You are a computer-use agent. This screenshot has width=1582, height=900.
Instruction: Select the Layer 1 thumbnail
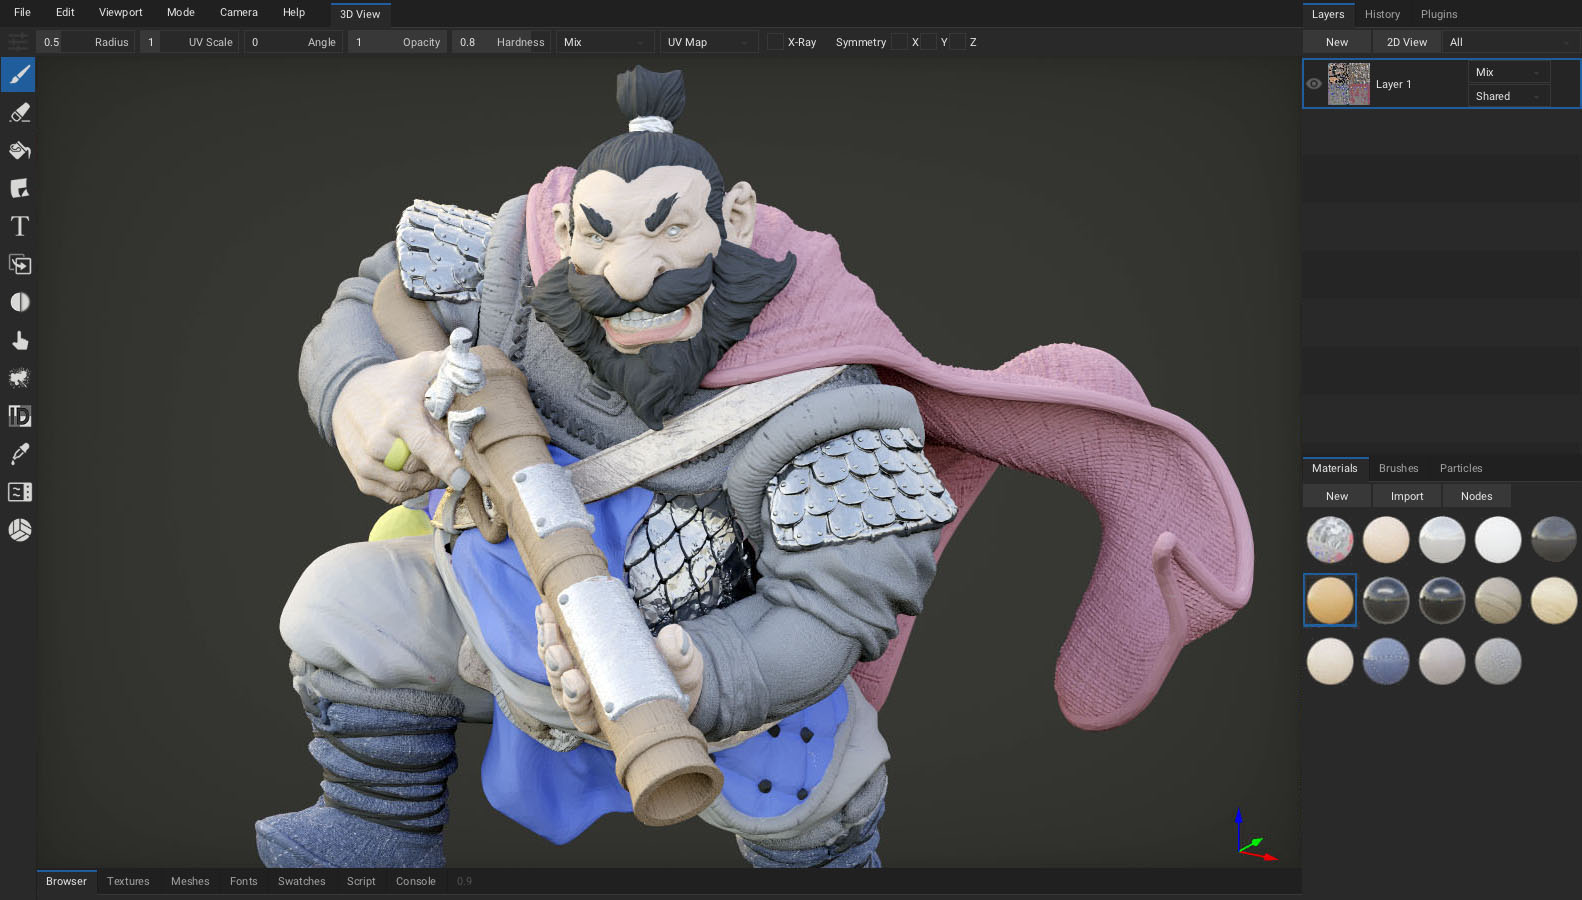tap(1348, 84)
